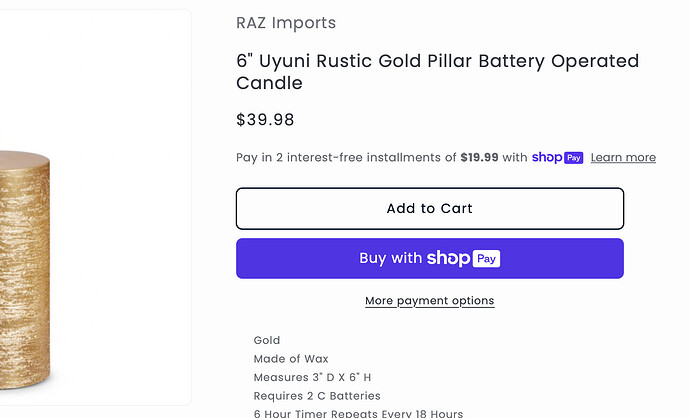Click the Uyuni Rustic Gold Pillar product title
The height and width of the screenshot is (418, 690).
[437, 72]
